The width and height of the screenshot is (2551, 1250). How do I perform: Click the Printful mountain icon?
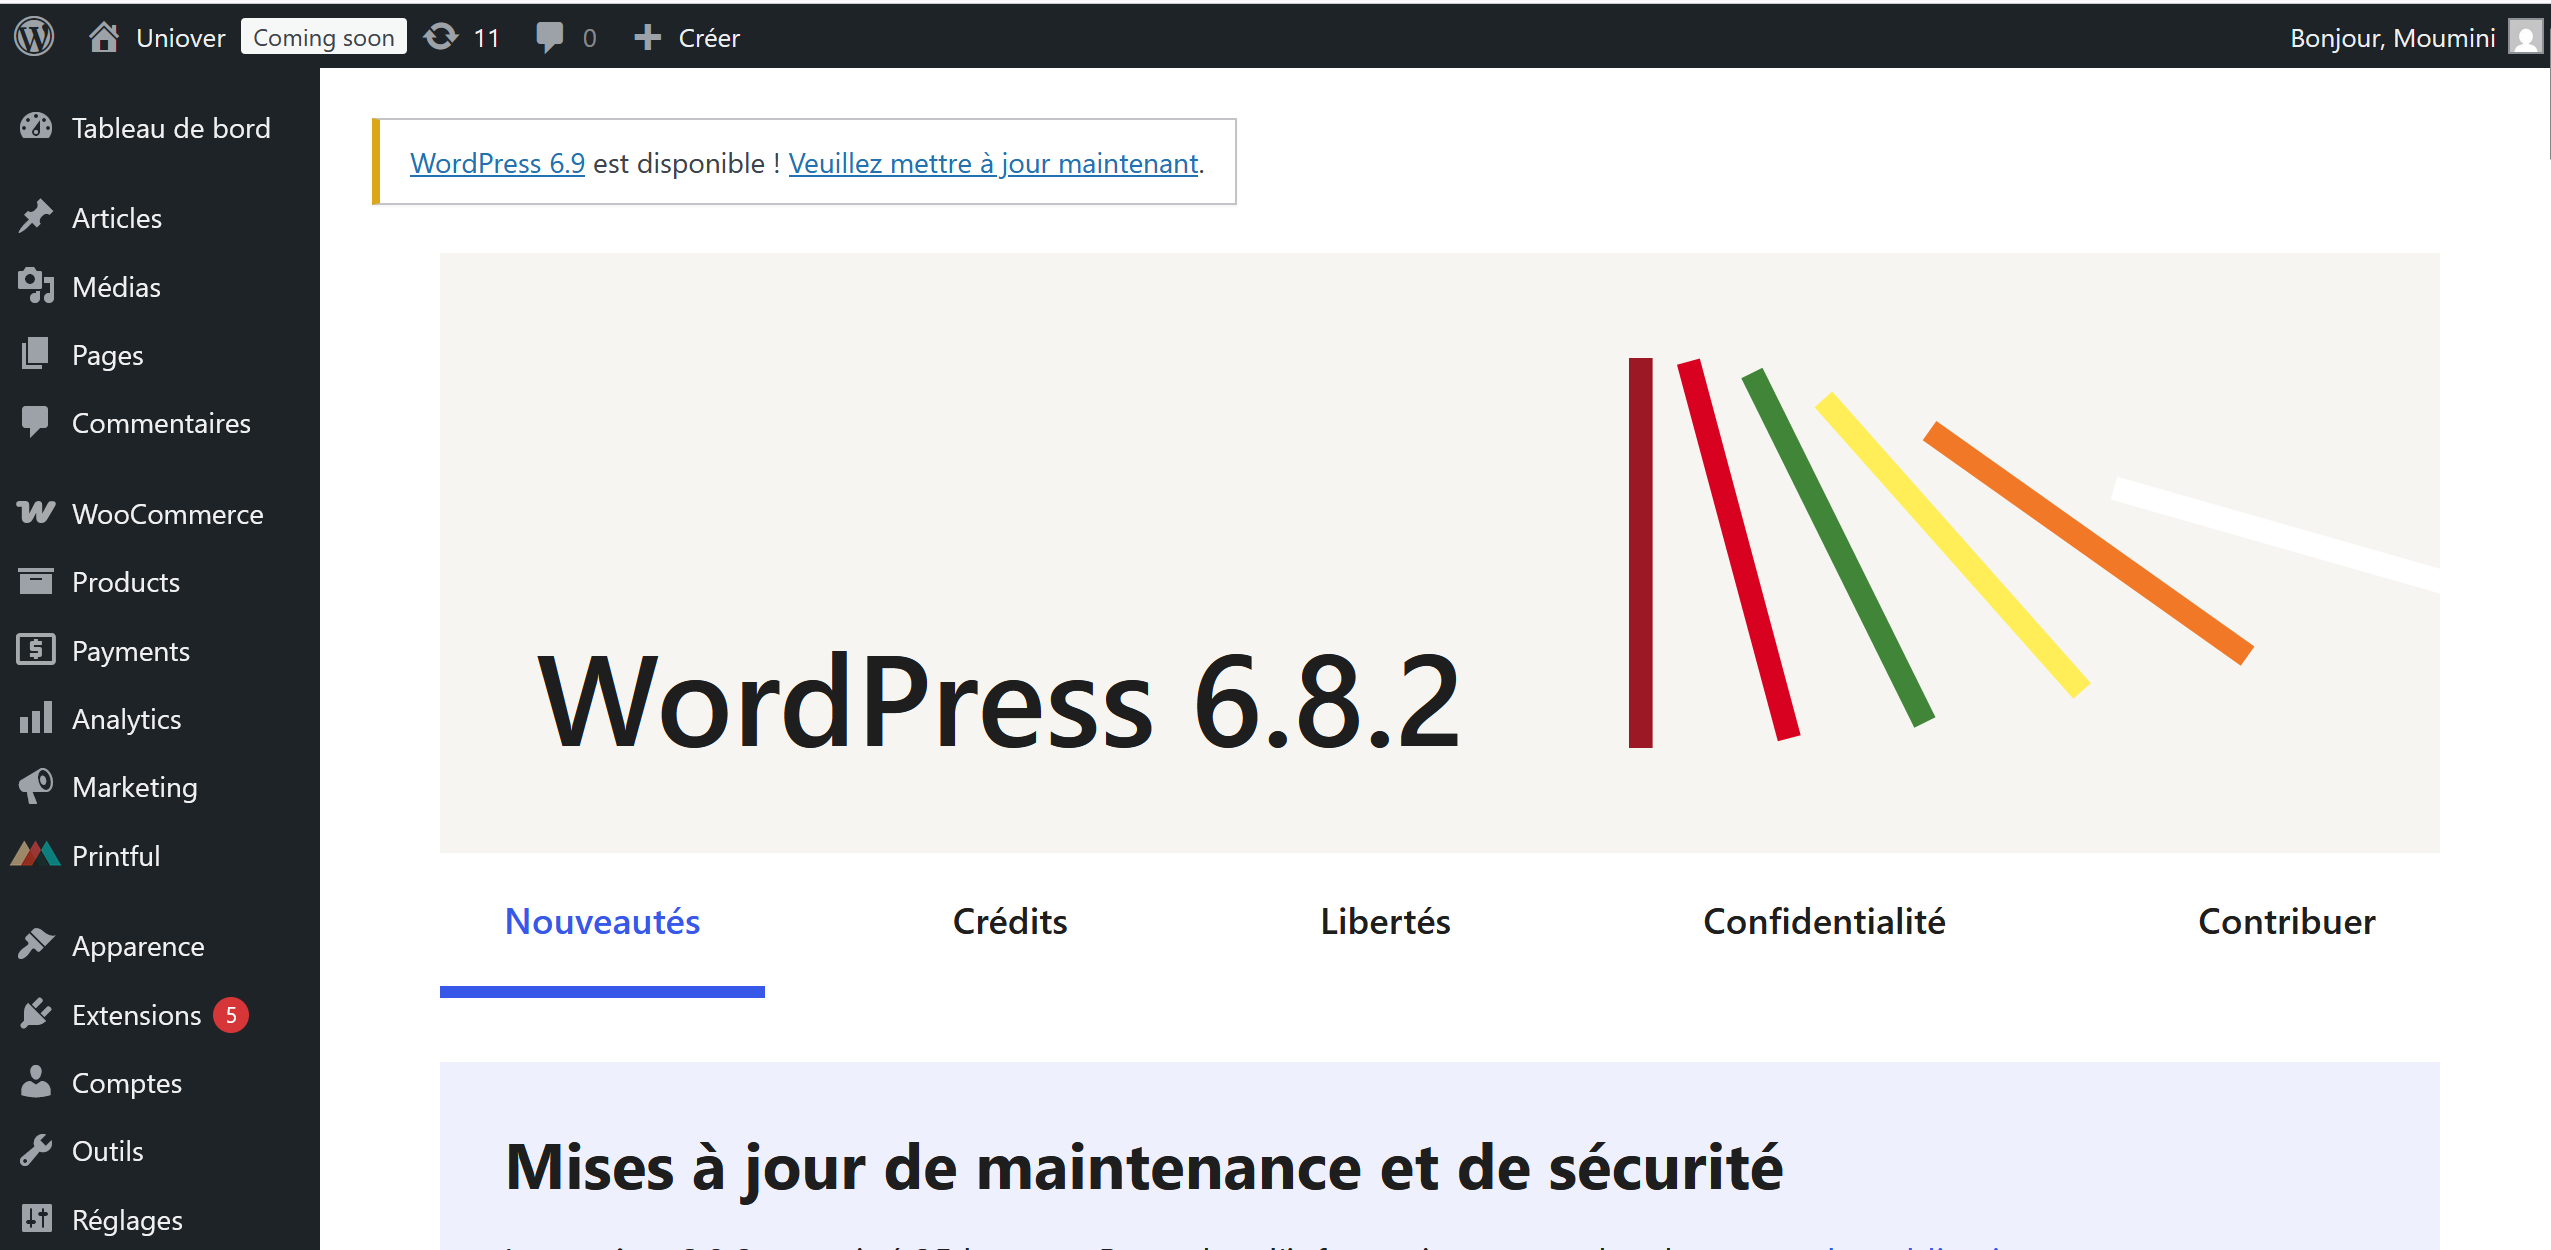tap(34, 855)
